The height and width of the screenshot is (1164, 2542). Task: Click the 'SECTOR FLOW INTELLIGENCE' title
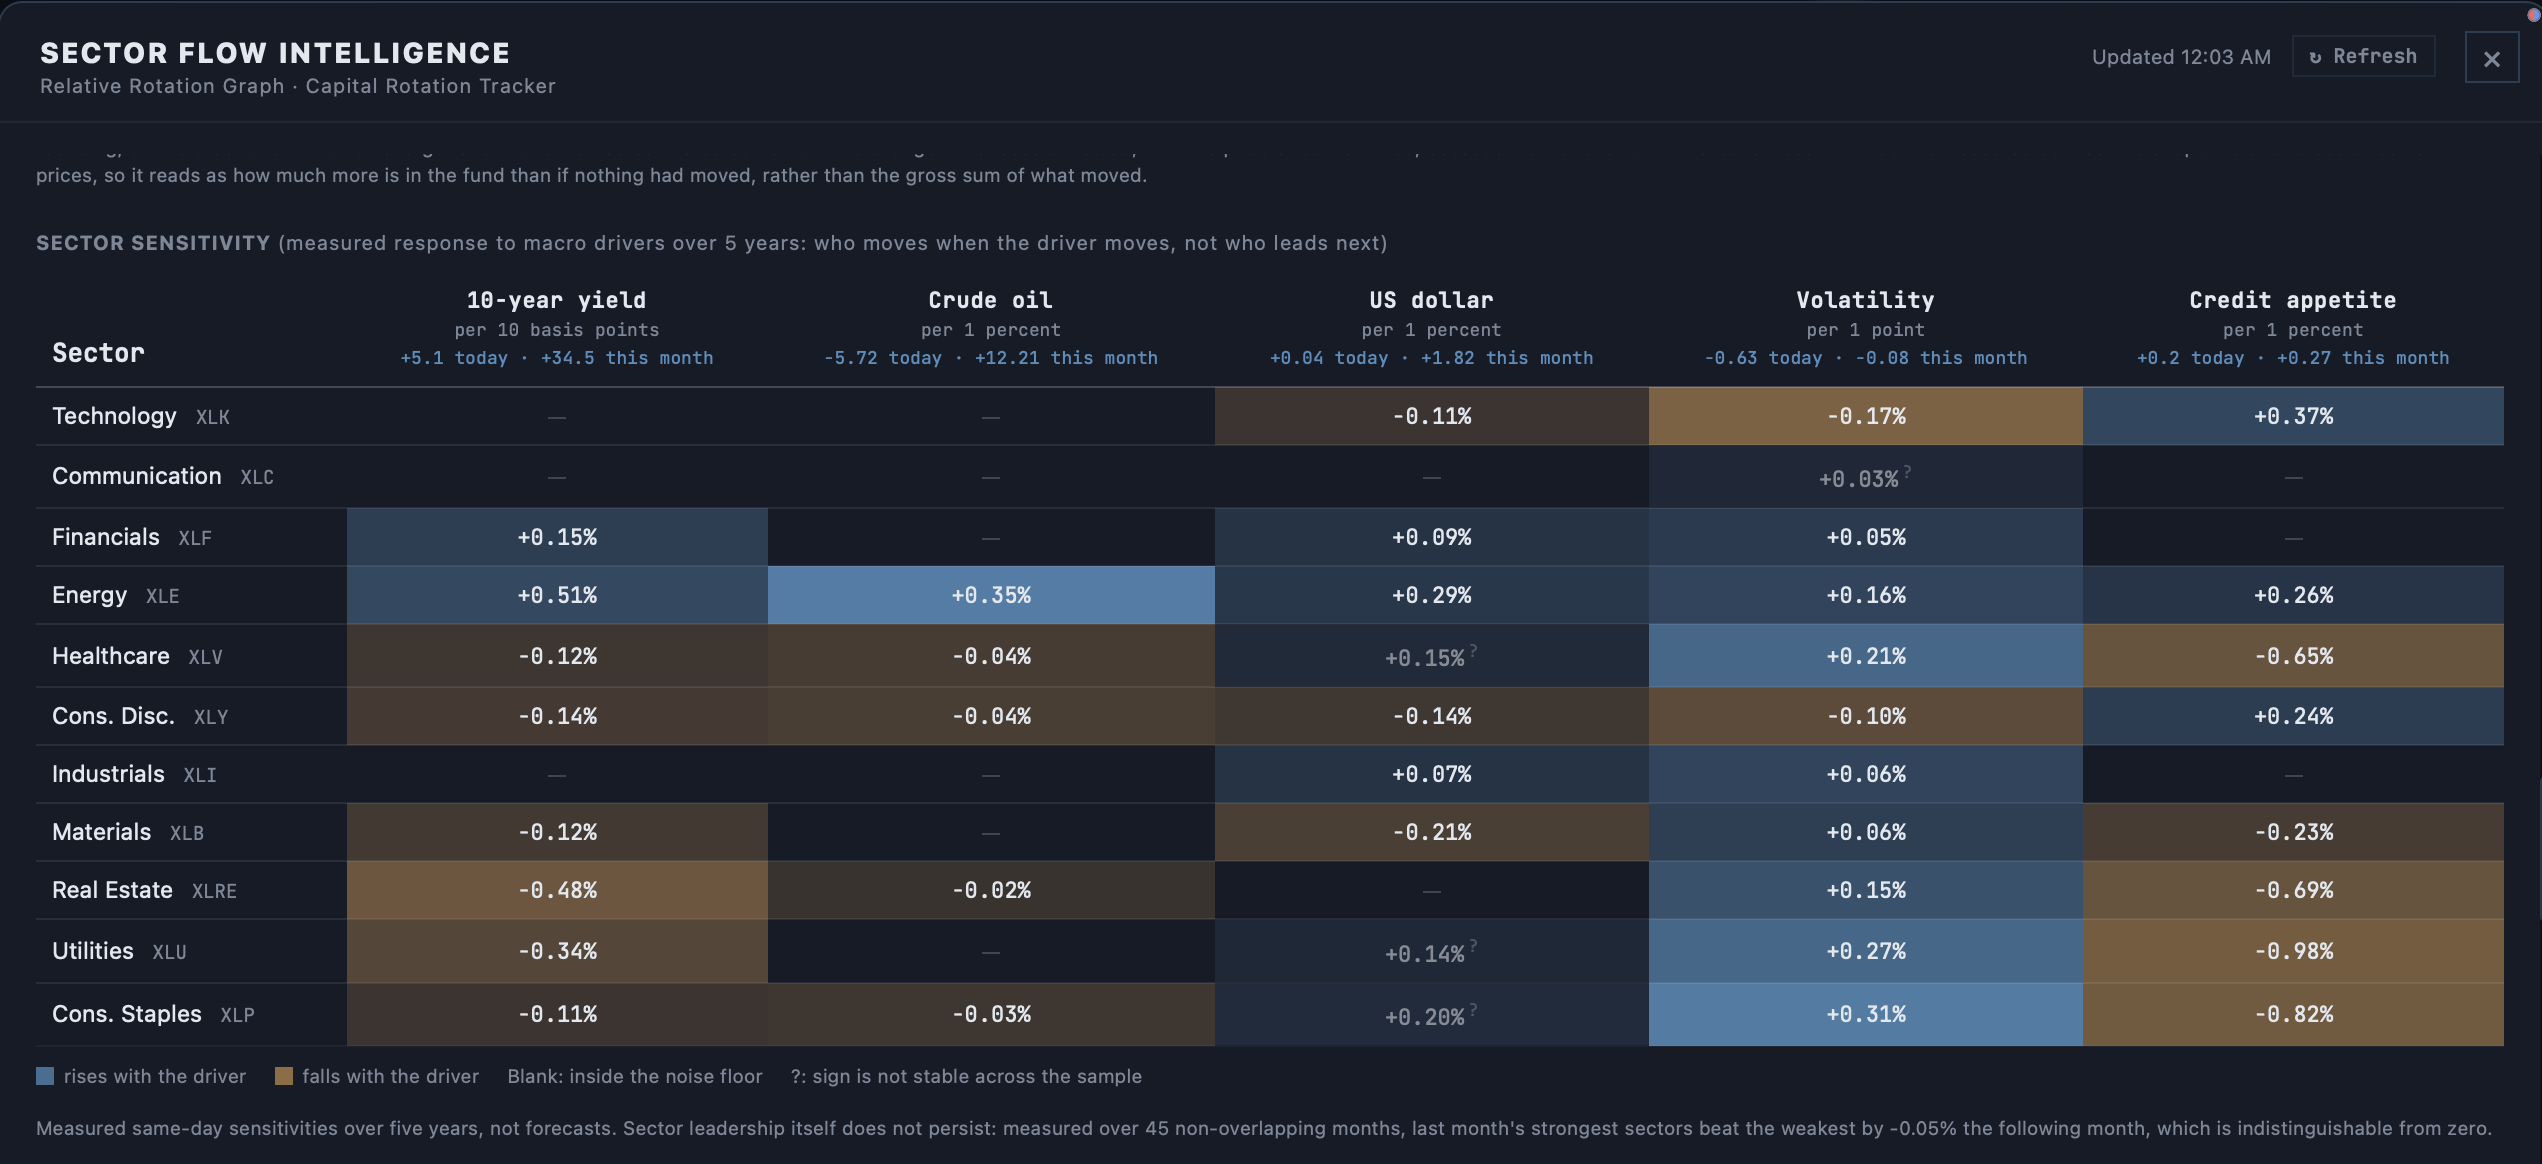[x=275, y=53]
